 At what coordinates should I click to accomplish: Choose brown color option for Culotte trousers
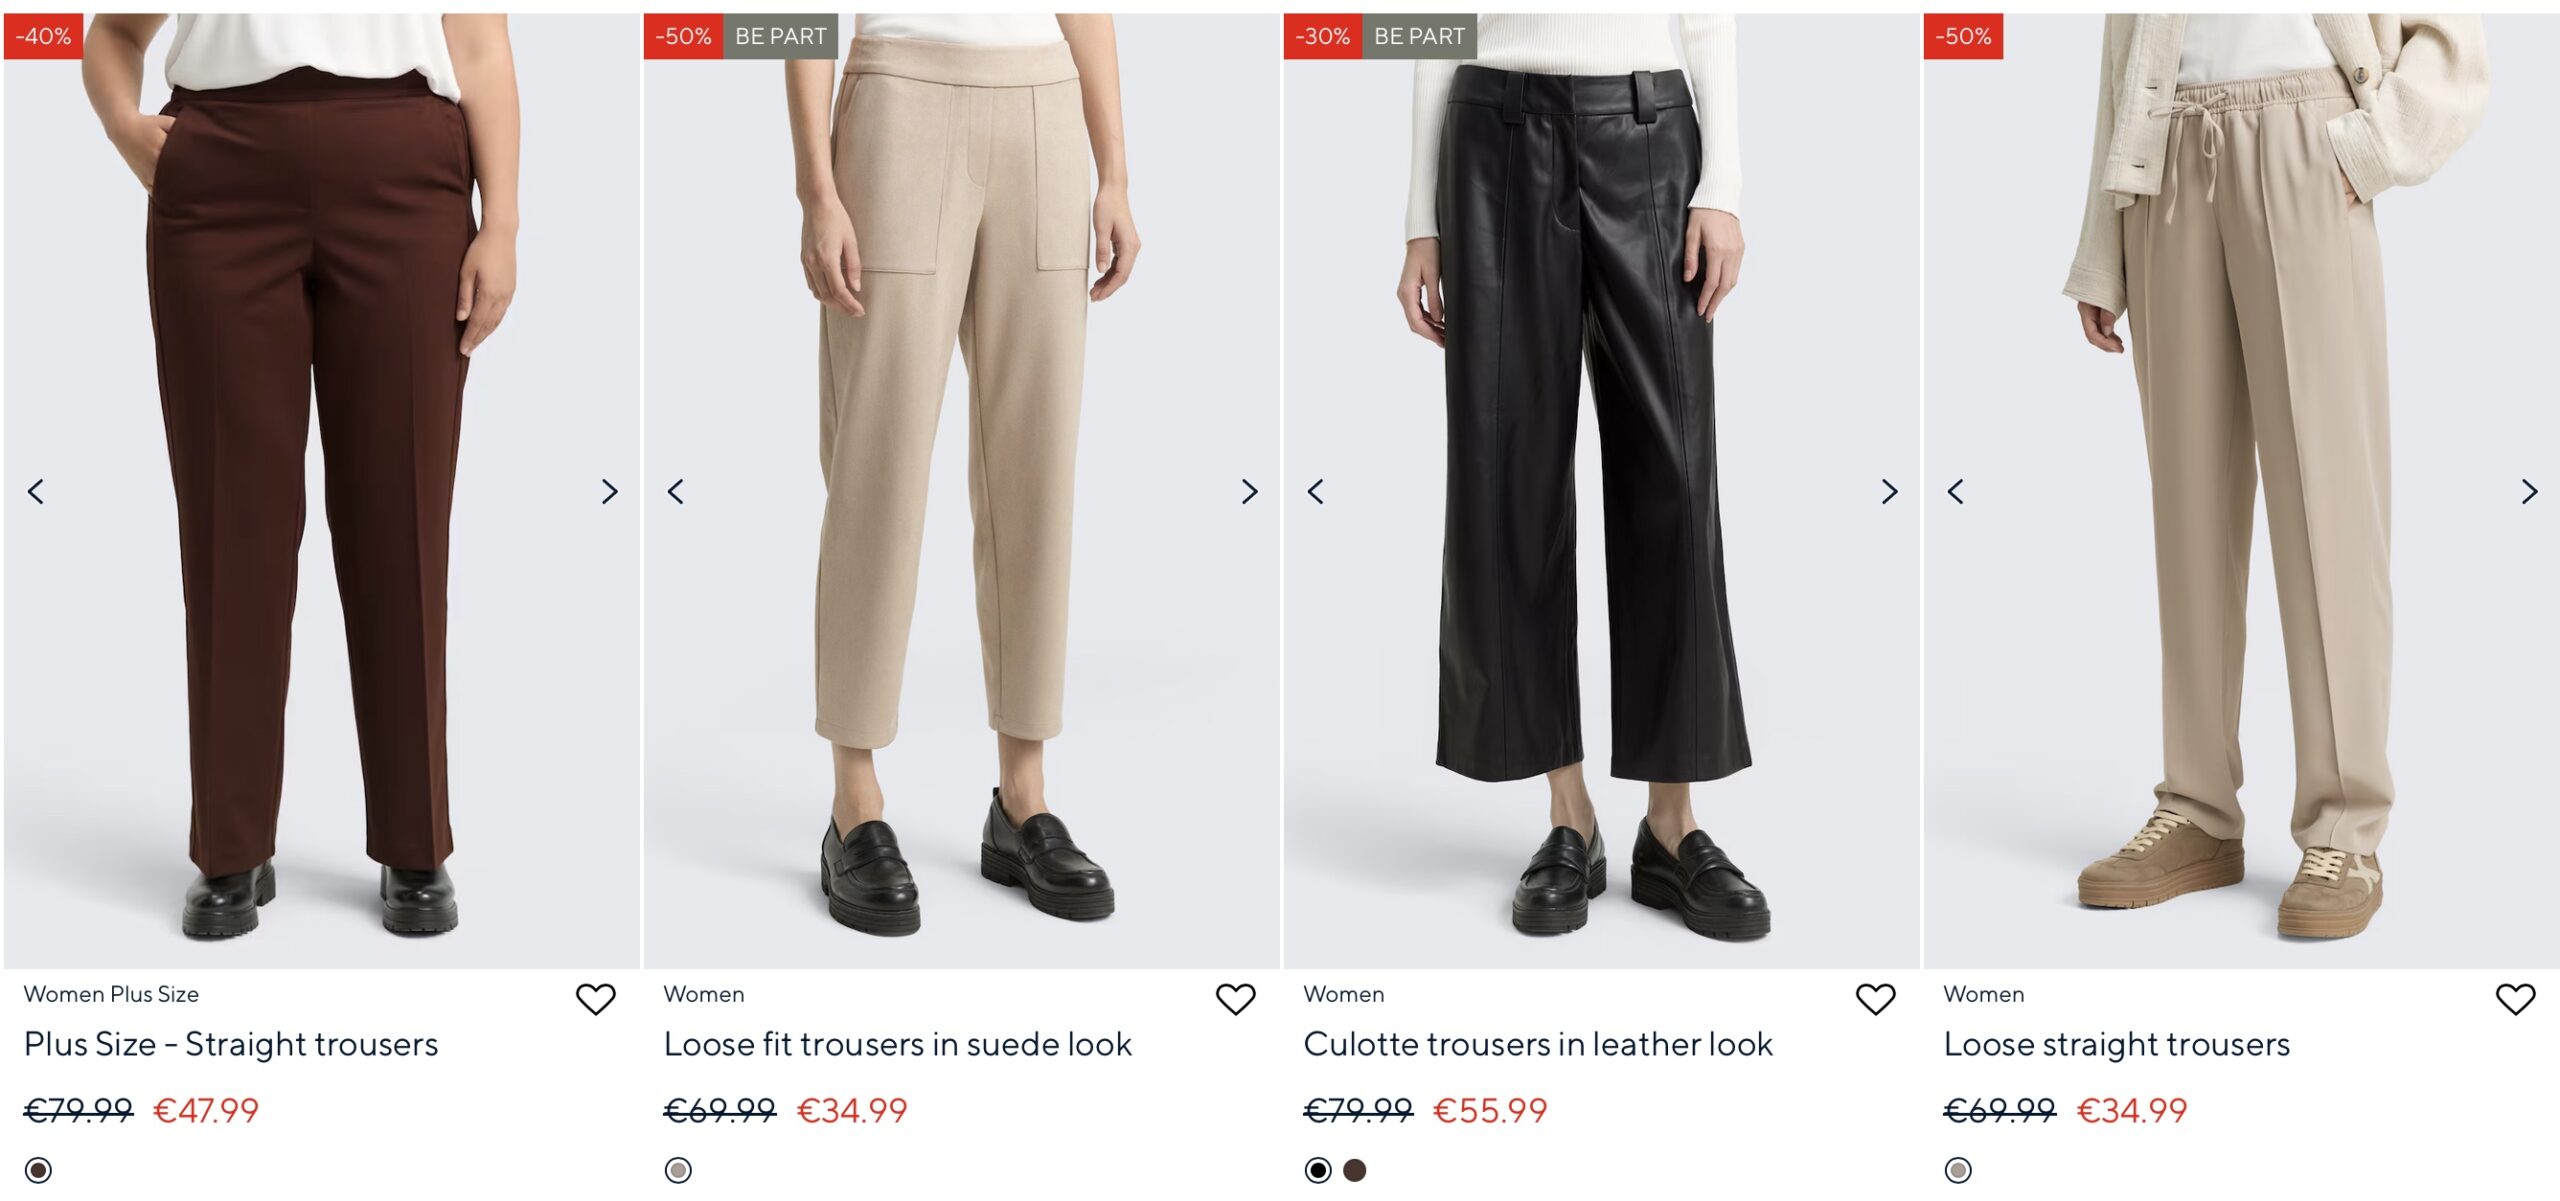click(x=1355, y=1170)
